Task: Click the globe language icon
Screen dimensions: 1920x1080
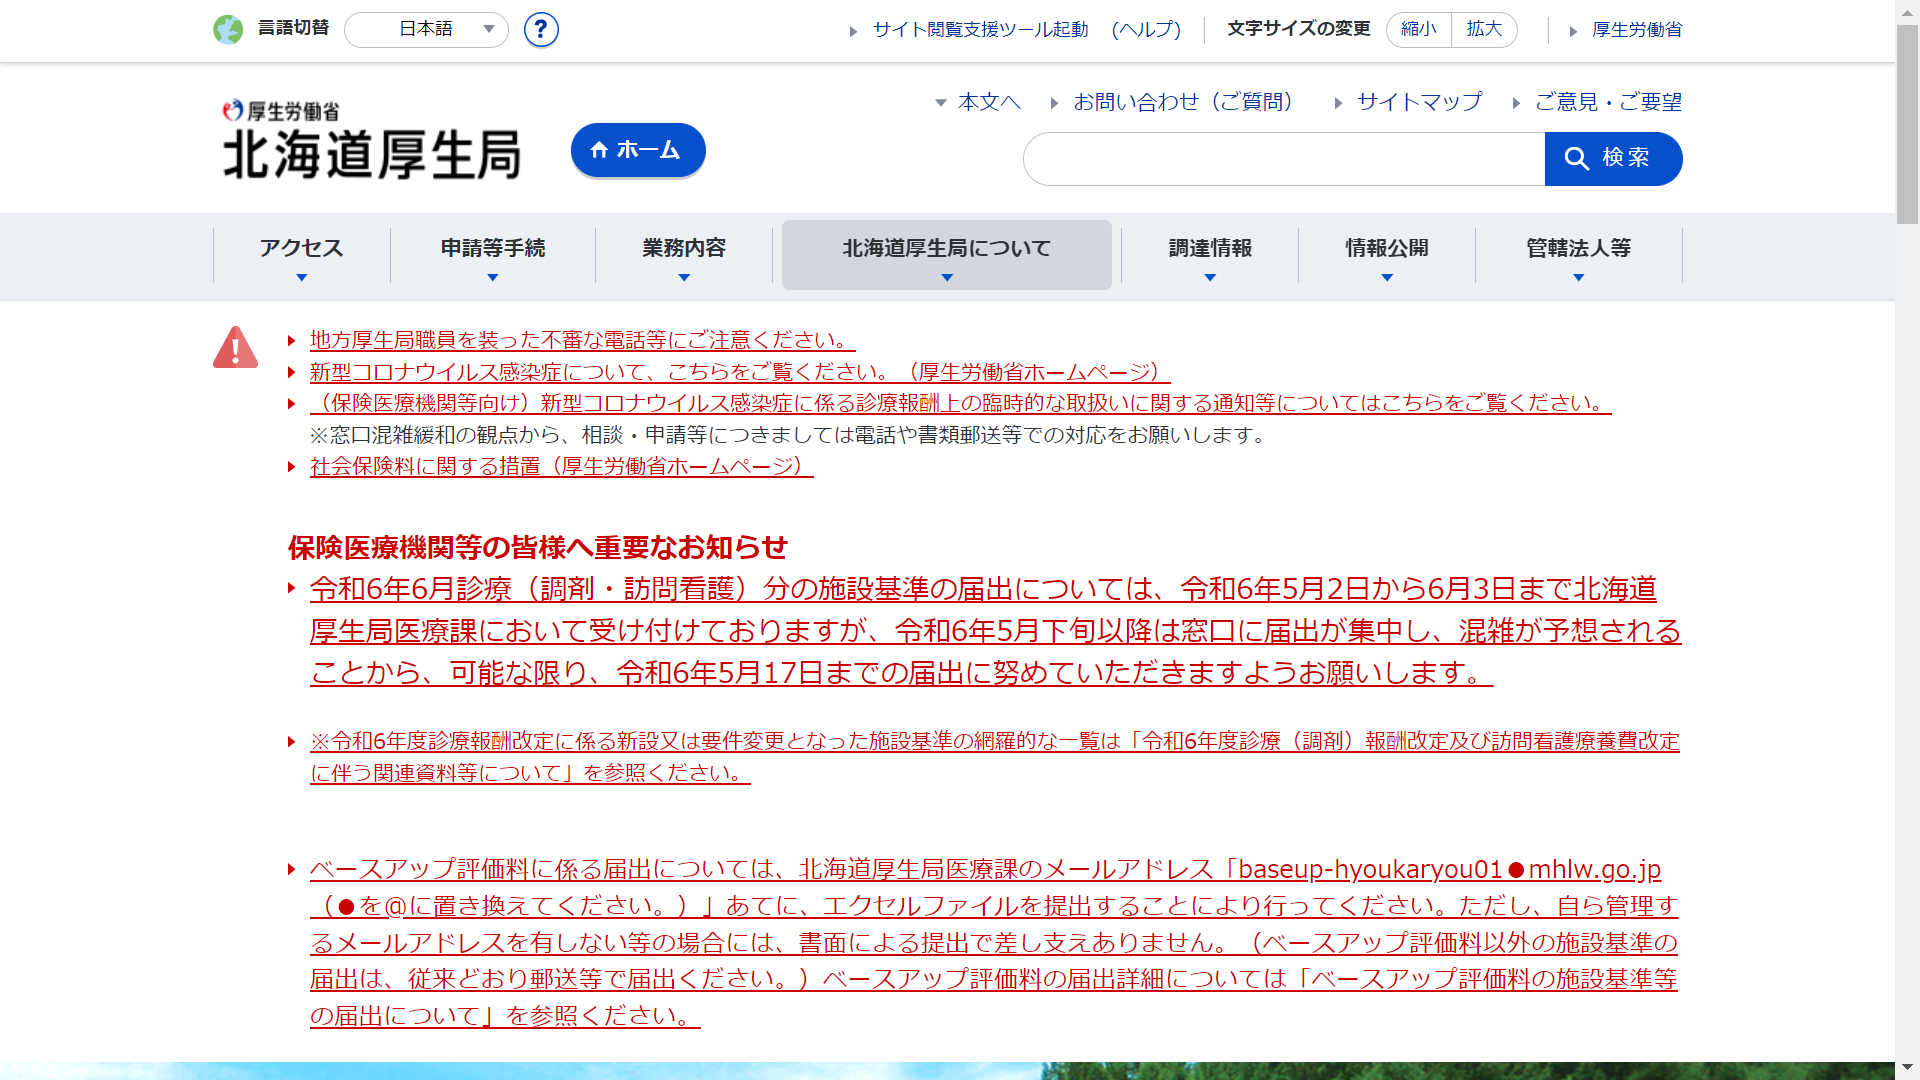Action: [228, 30]
